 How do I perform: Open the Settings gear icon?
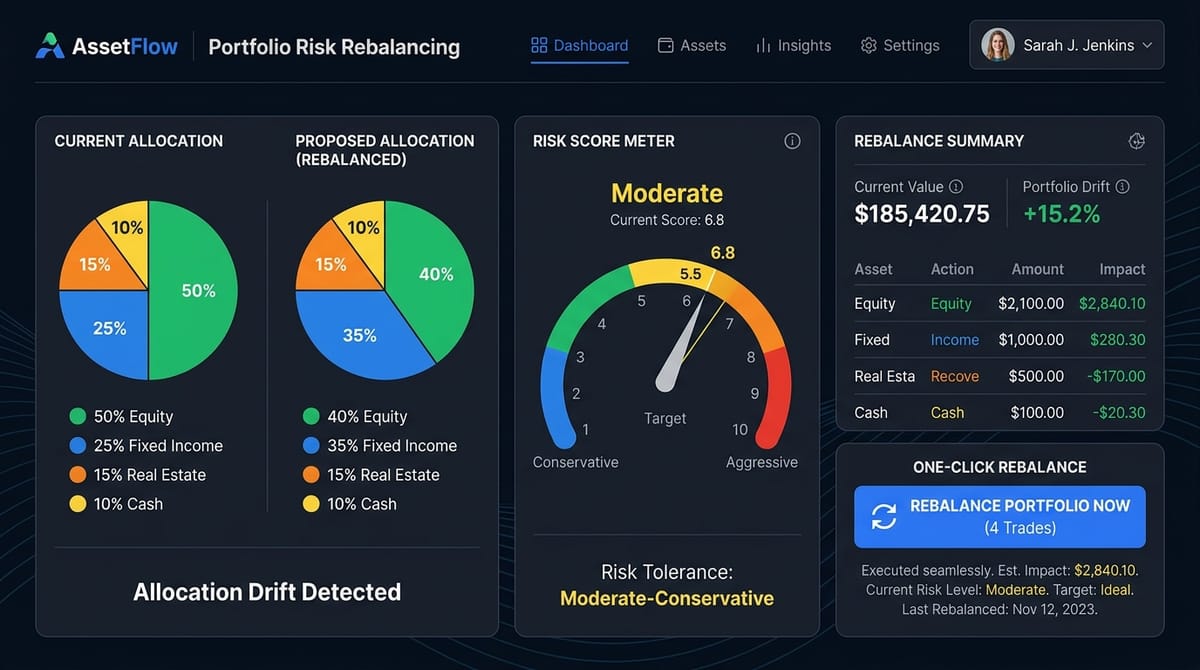click(x=868, y=45)
